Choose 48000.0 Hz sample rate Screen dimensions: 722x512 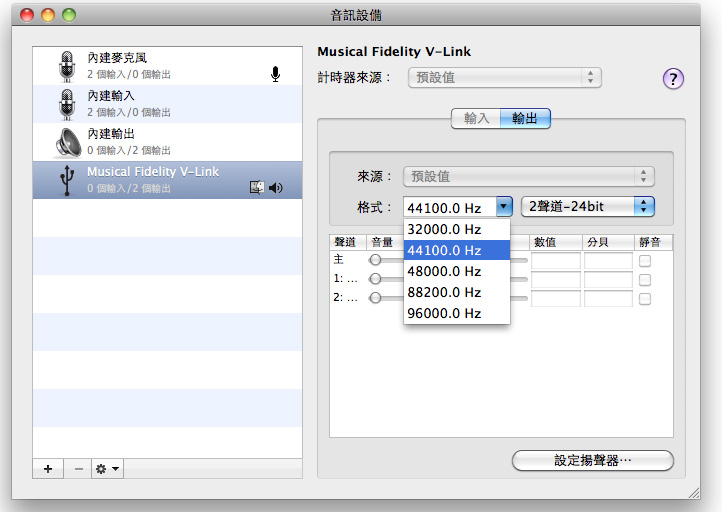[457, 271]
